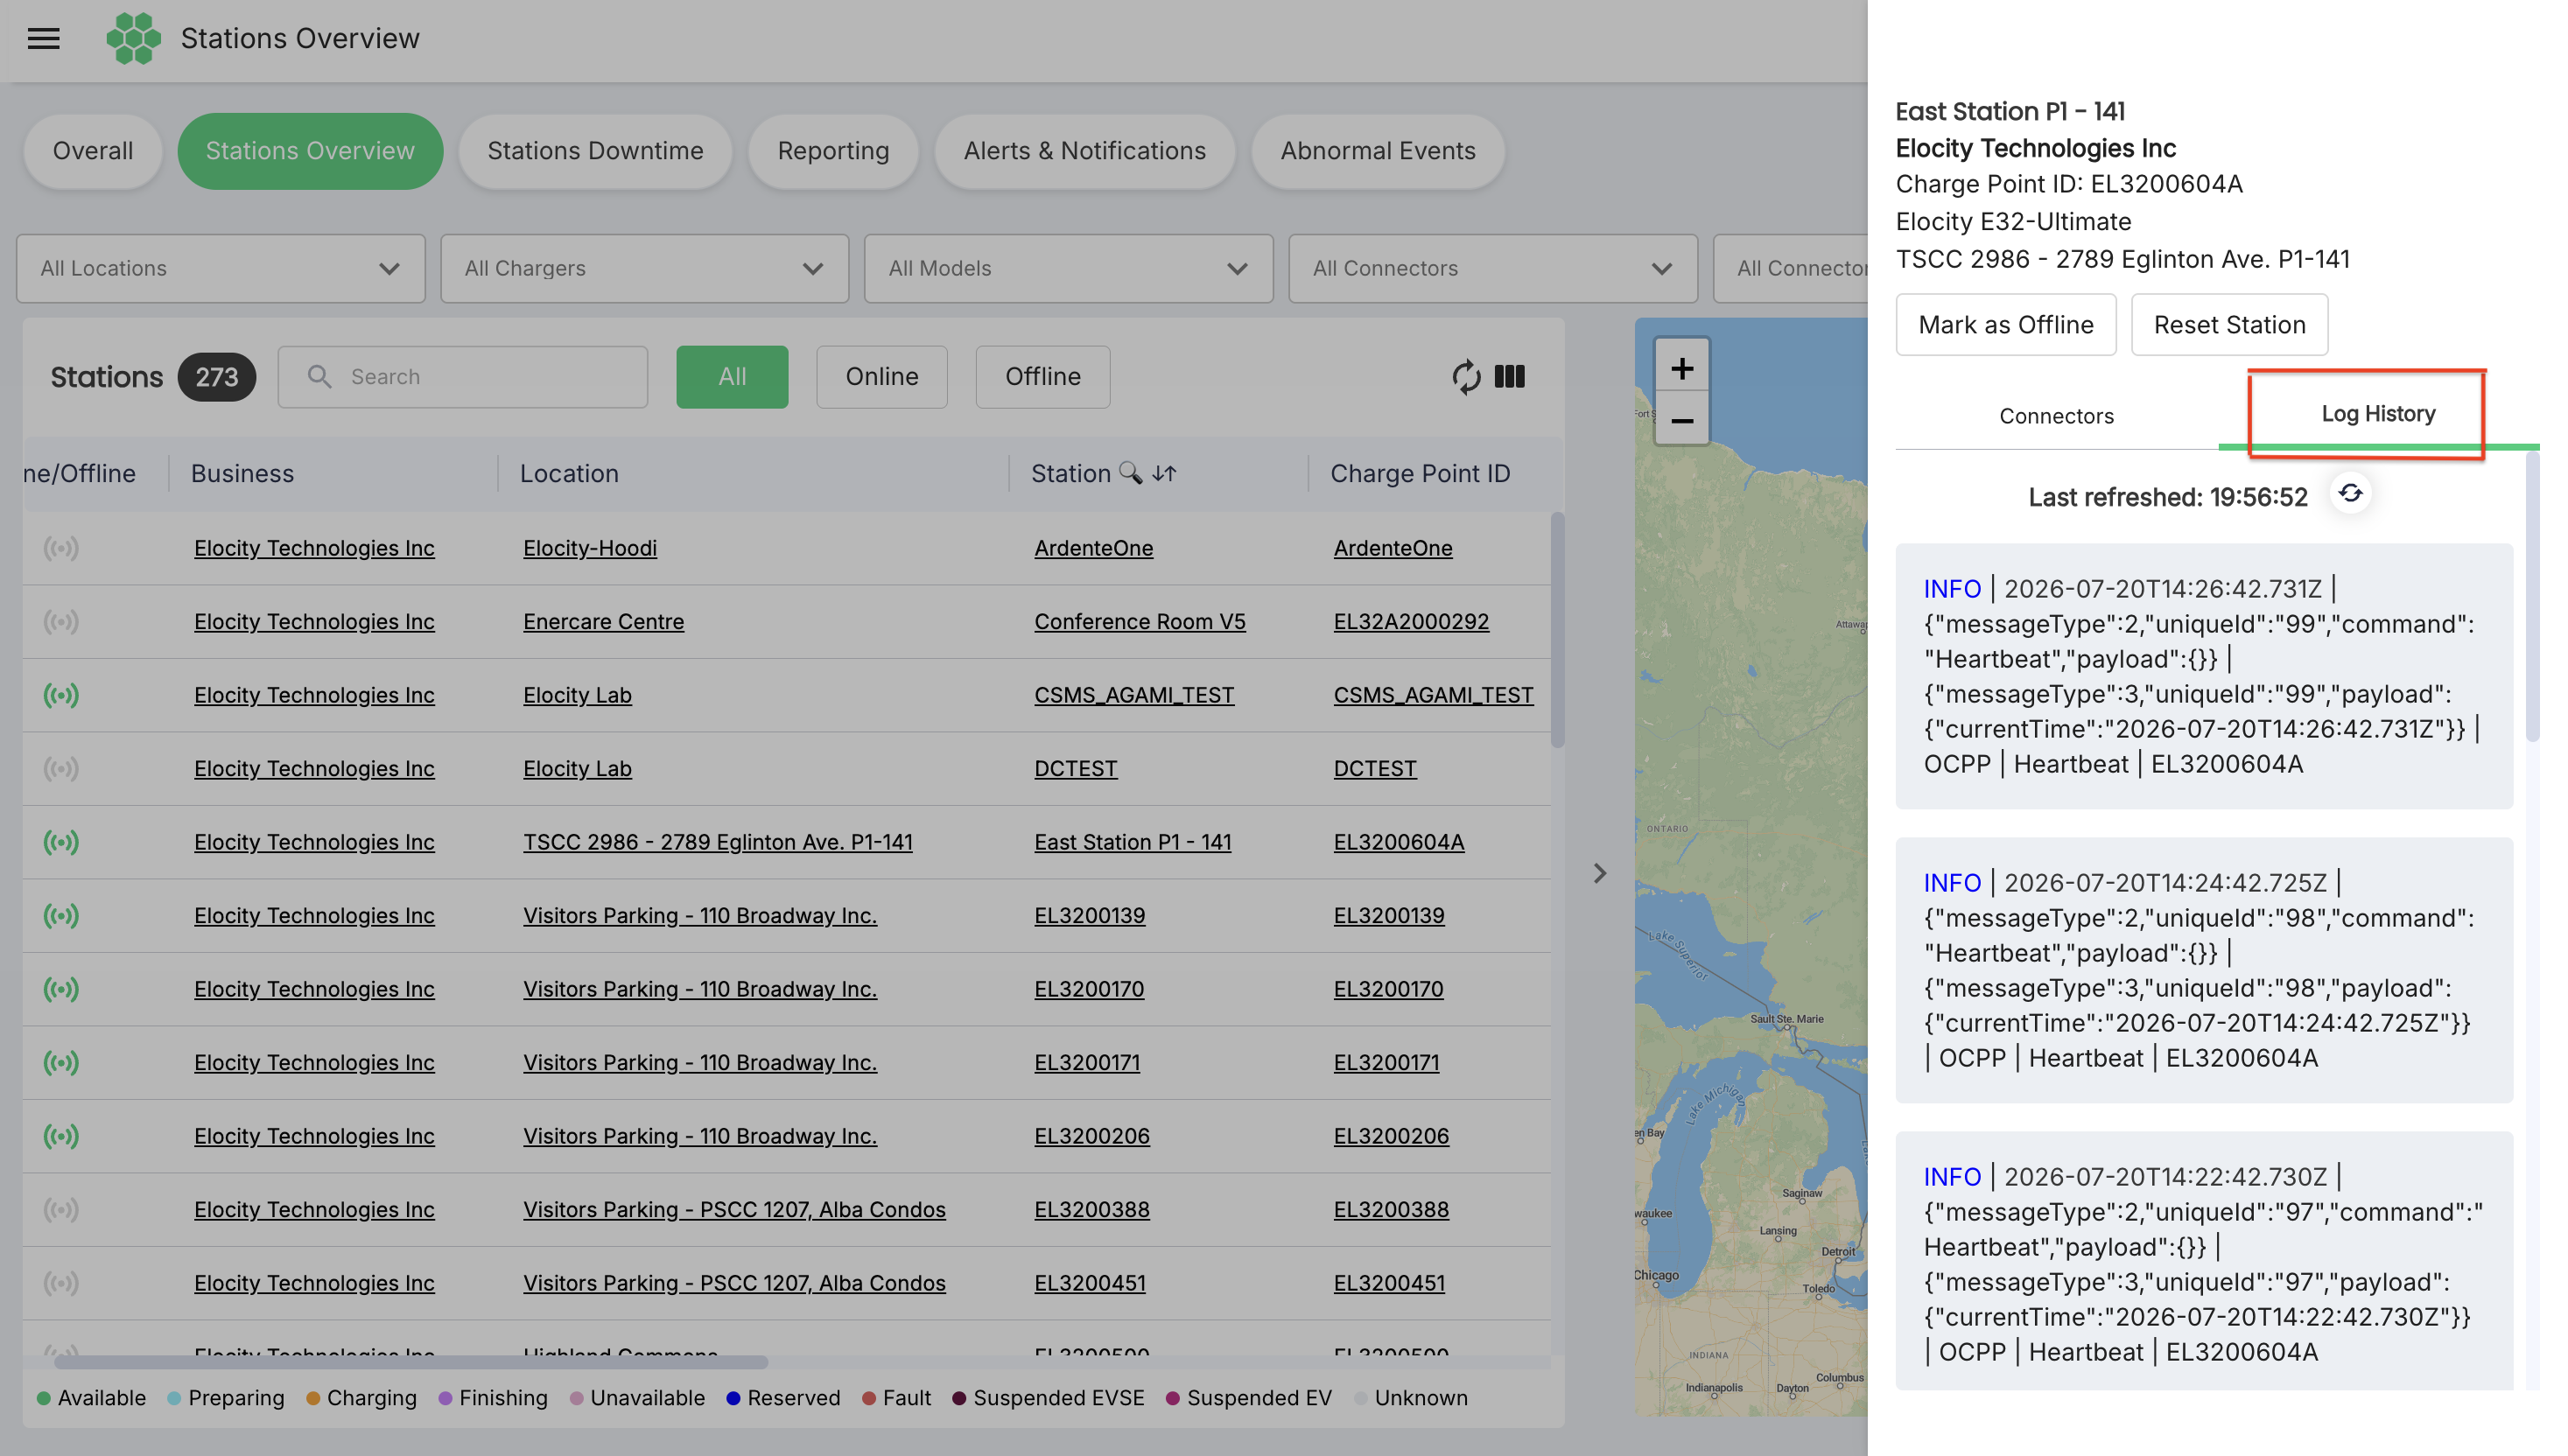The height and width of the screenshot is (1456, 2568).
Task: Sort by the Station column arrows
Action: coord(1164,473)
